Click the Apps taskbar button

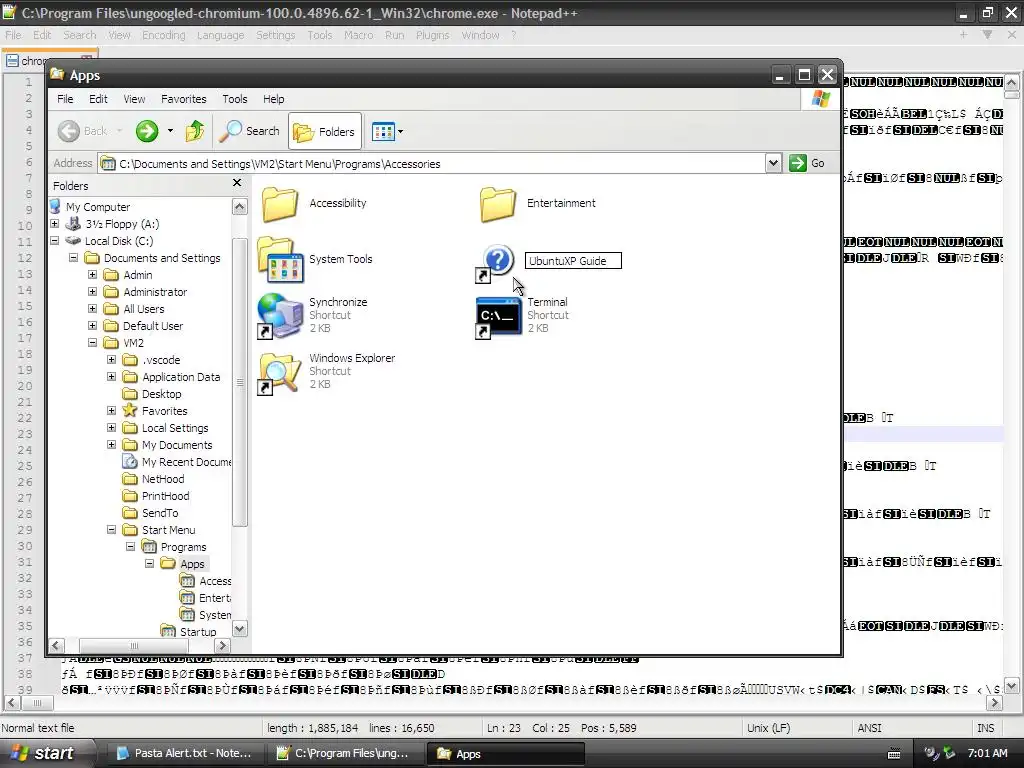click(x=505, y=753)
